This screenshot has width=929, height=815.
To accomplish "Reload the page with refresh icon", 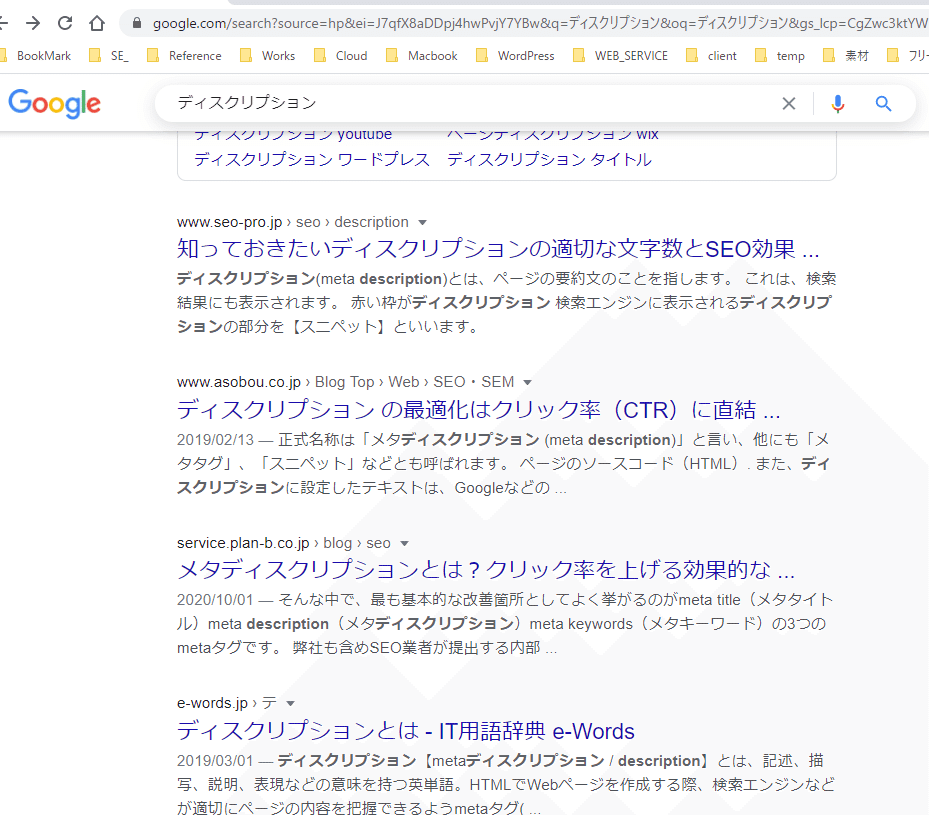I will (x=65, y=23).
